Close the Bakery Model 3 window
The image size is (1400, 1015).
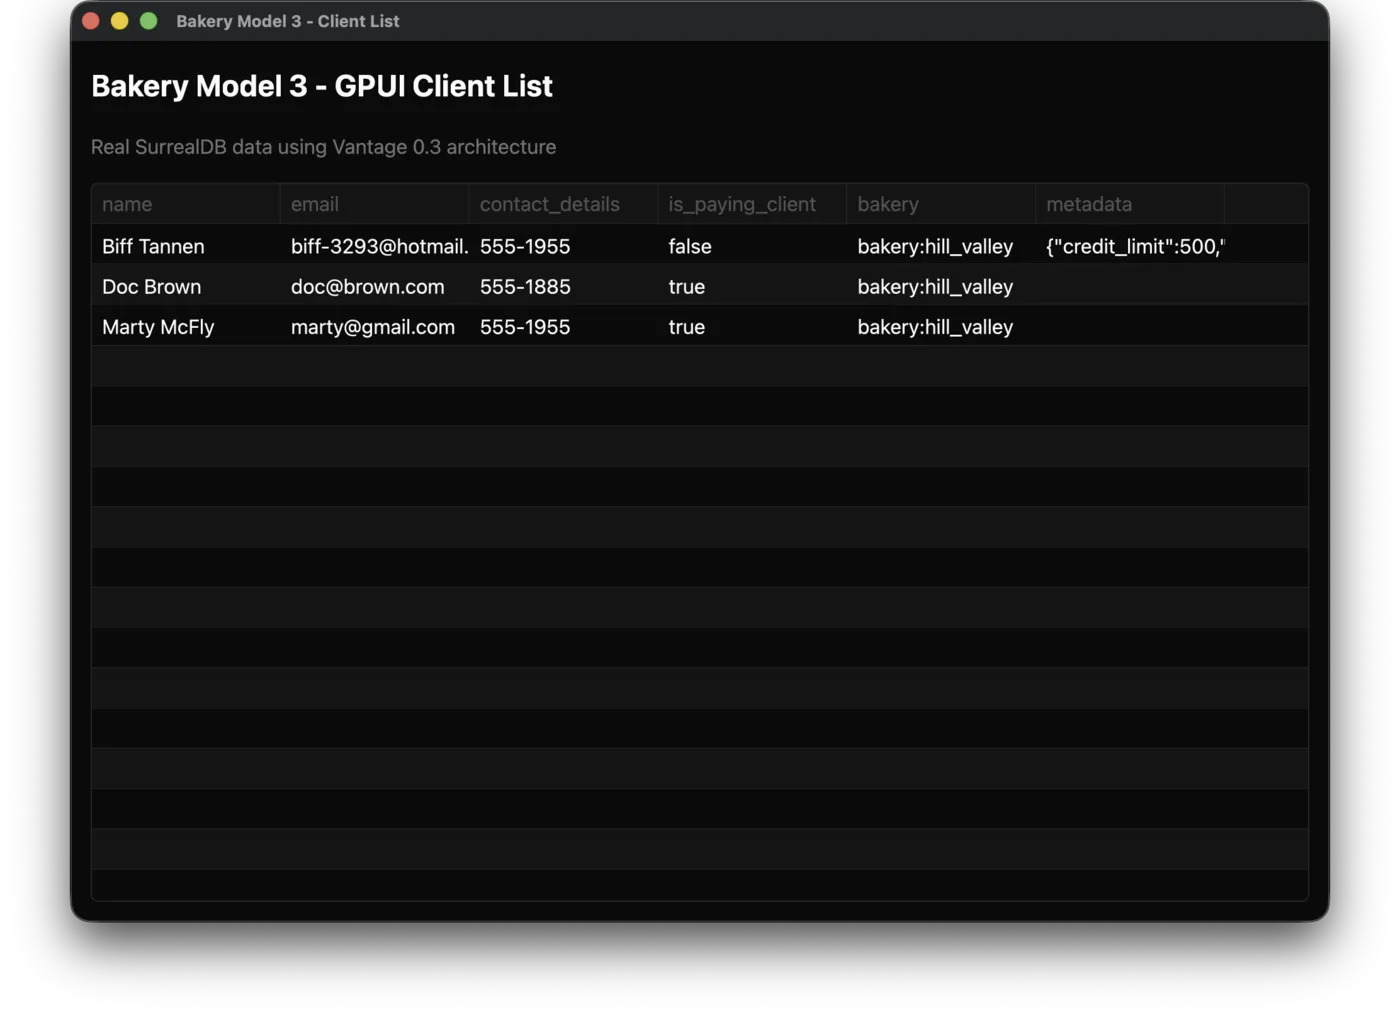[91, 21]
